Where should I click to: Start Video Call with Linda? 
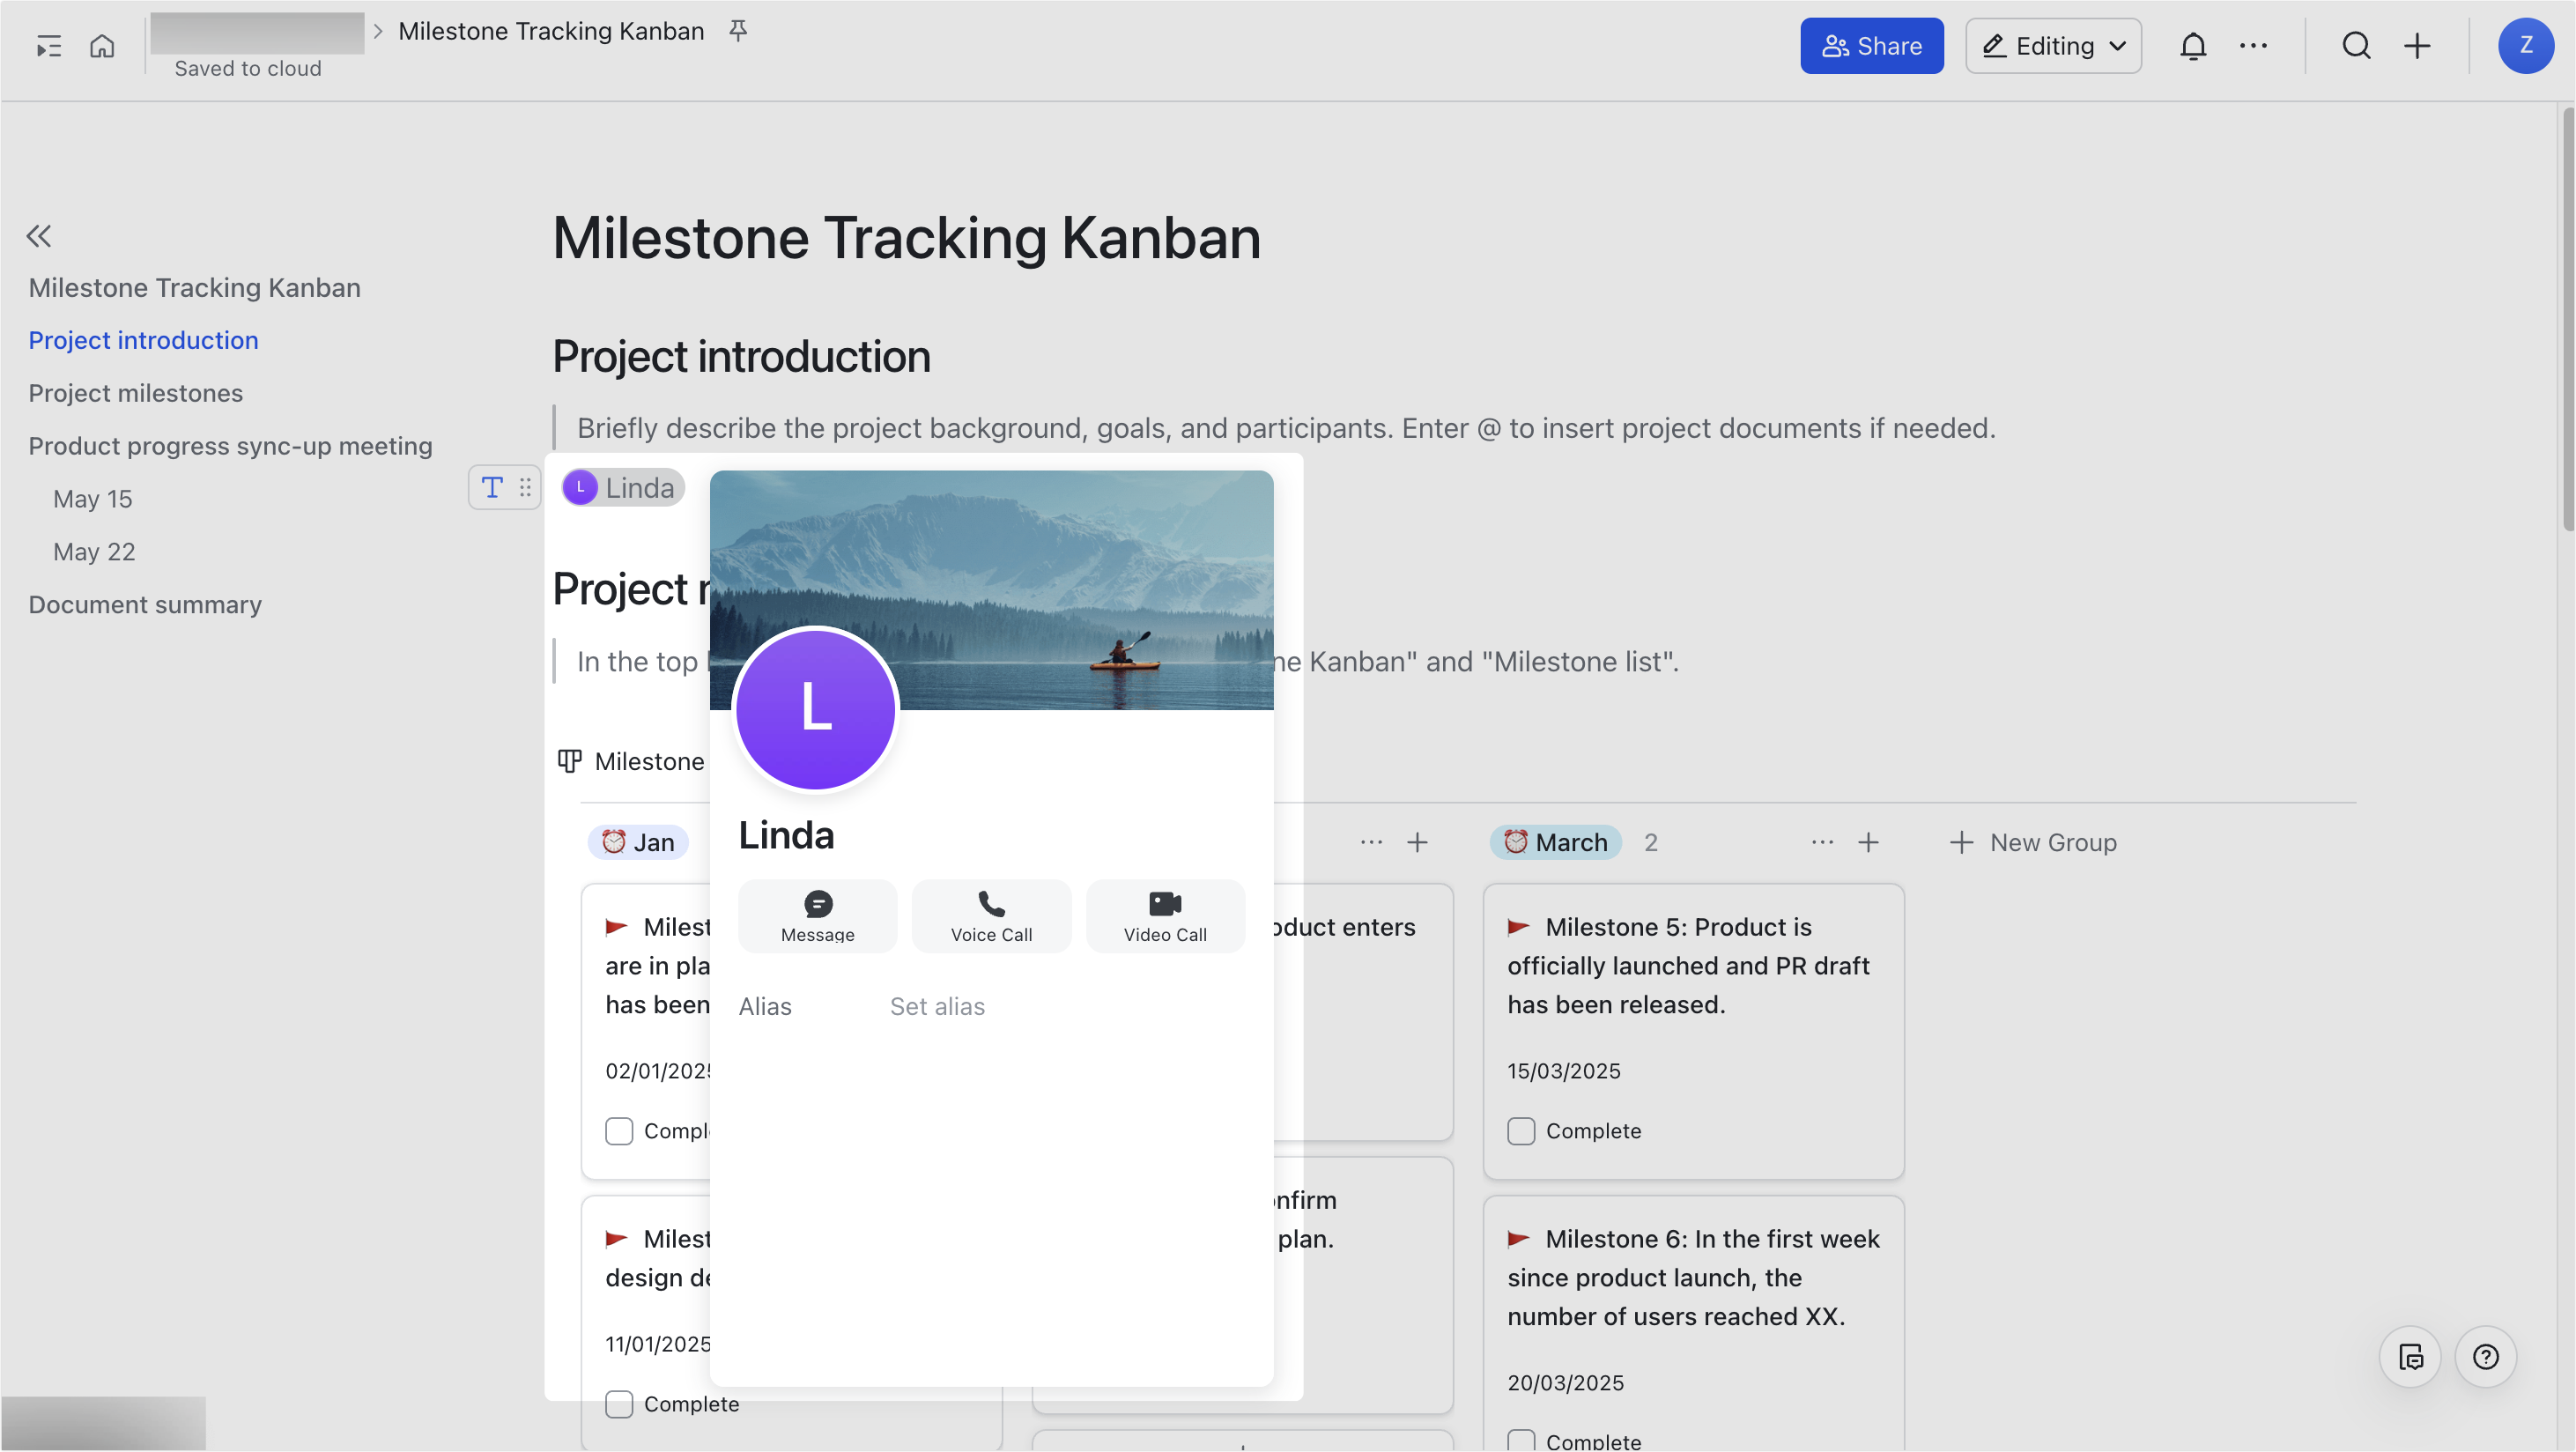pos(1165,916)
